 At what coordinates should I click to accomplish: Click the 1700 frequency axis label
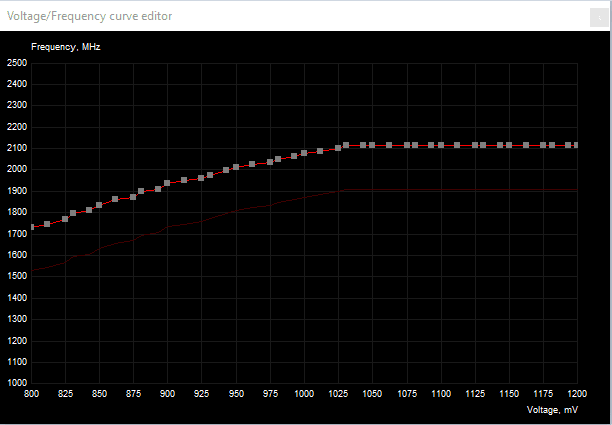(x=17, y=234)
